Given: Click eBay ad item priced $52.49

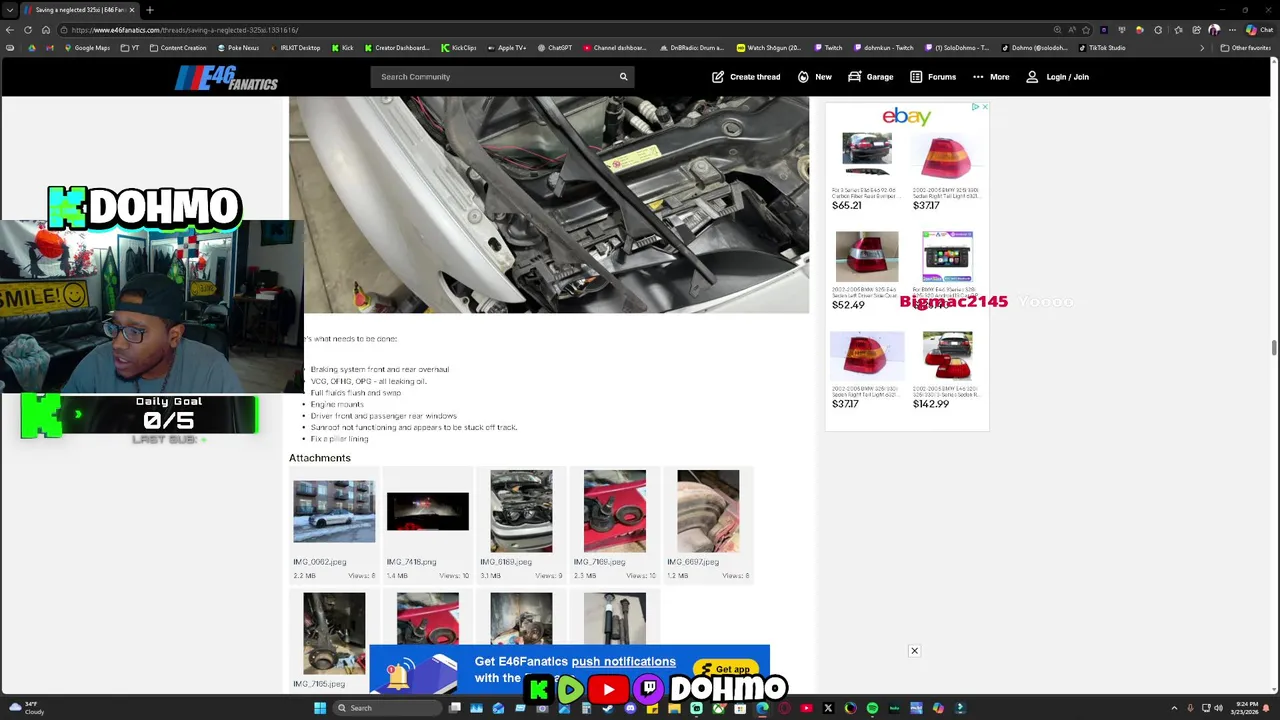Looking at the screenshot, I should (867, 270).
